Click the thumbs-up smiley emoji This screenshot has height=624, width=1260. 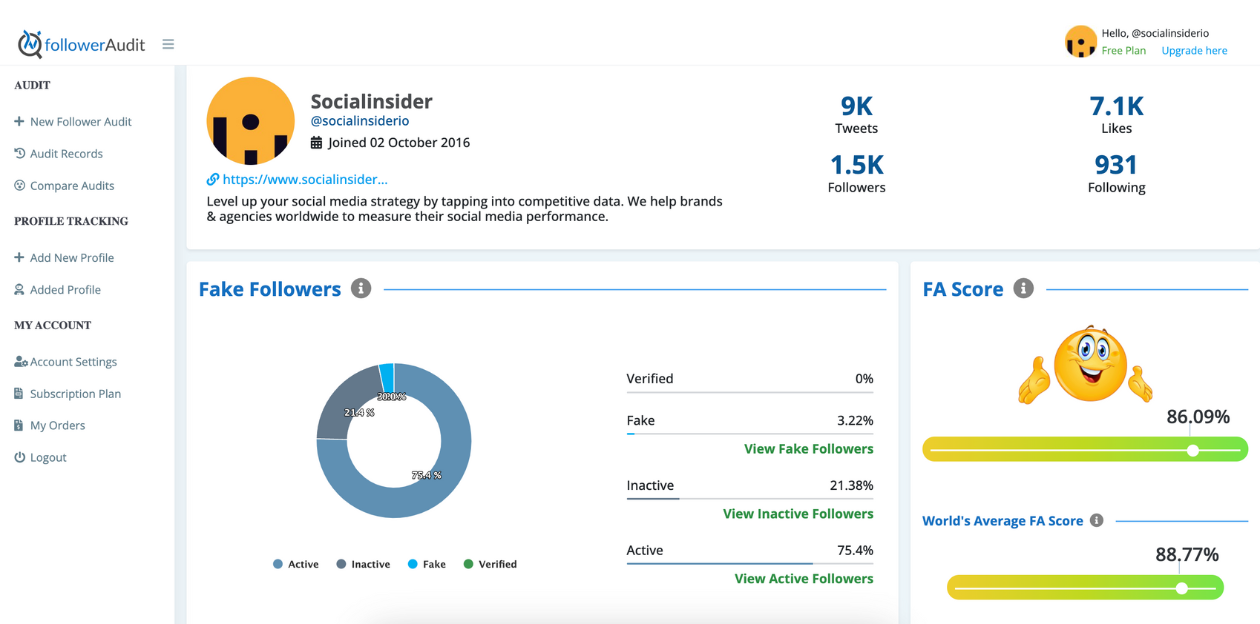tap(1085, 366)
